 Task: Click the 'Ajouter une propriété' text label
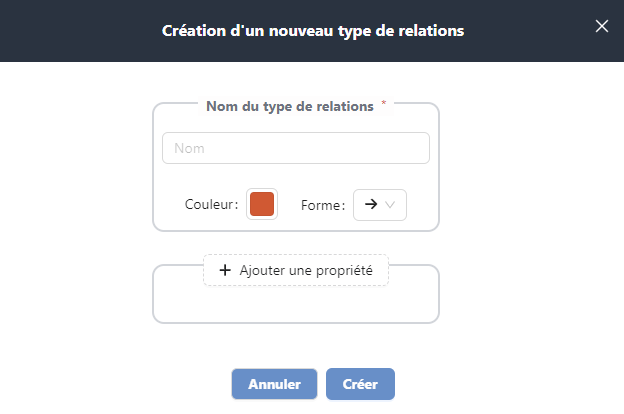tap(306, 270)
